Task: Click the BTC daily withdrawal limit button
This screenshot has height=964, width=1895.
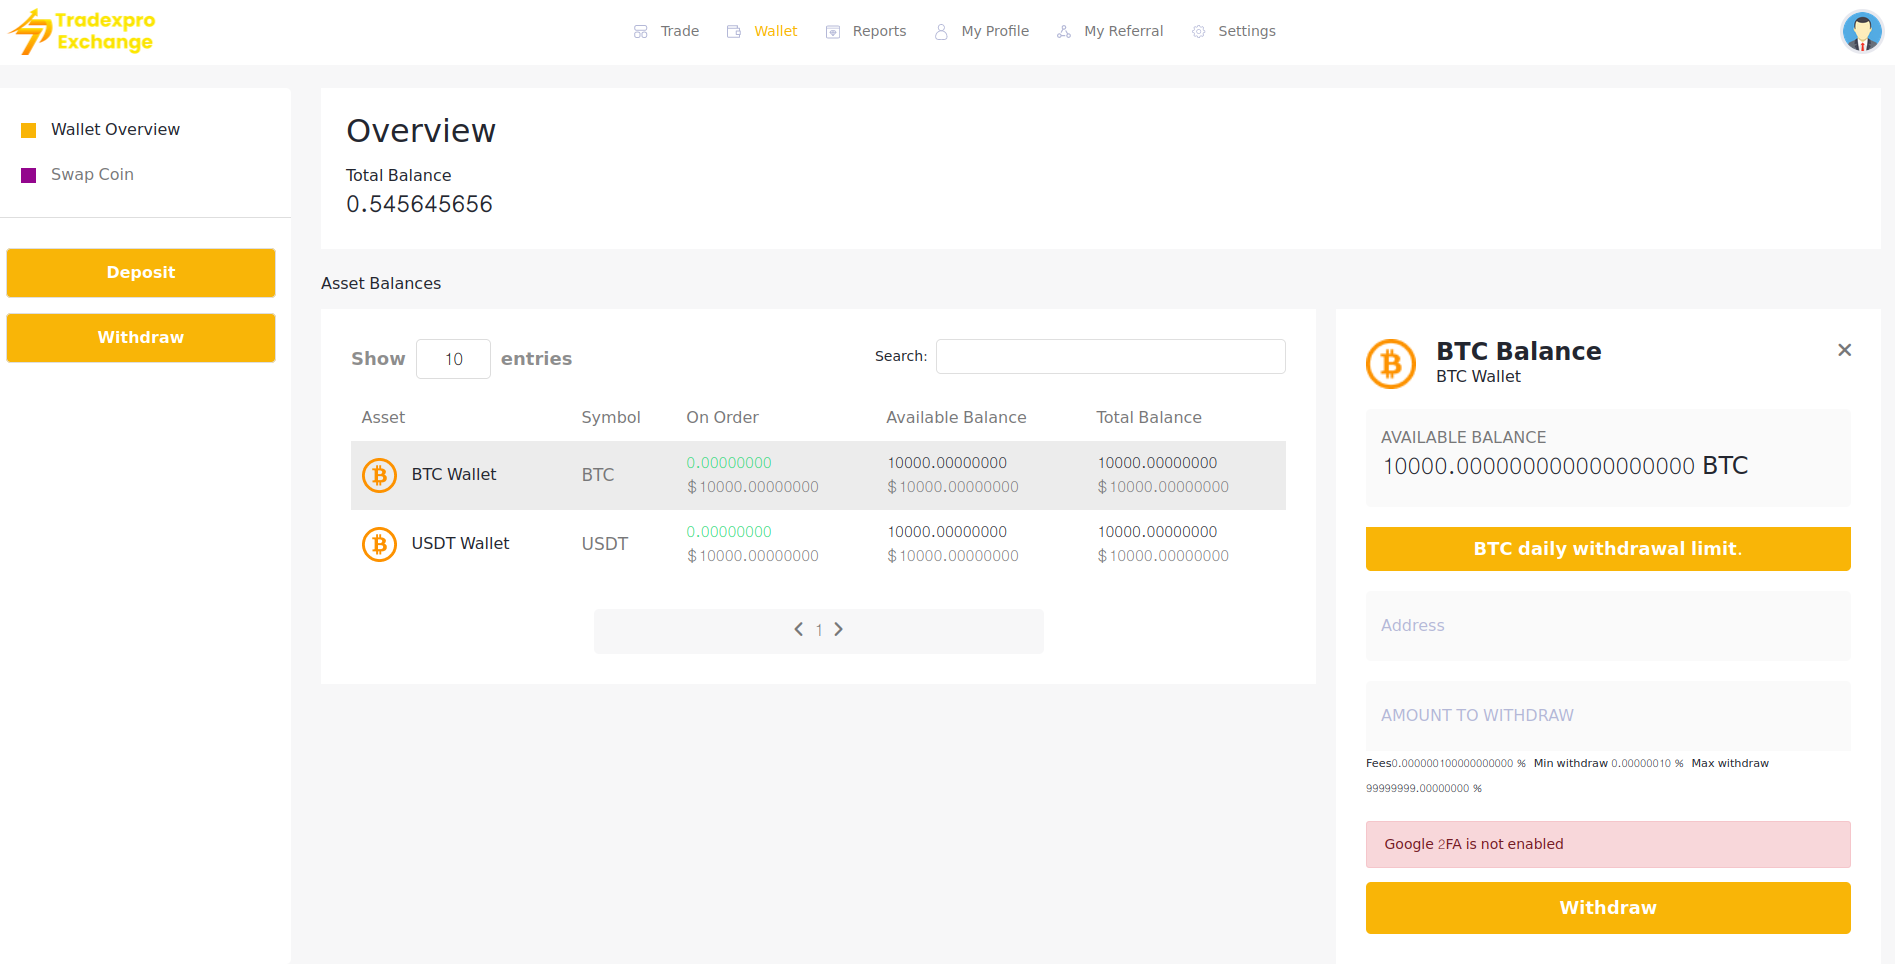Action: point(1607,549)
